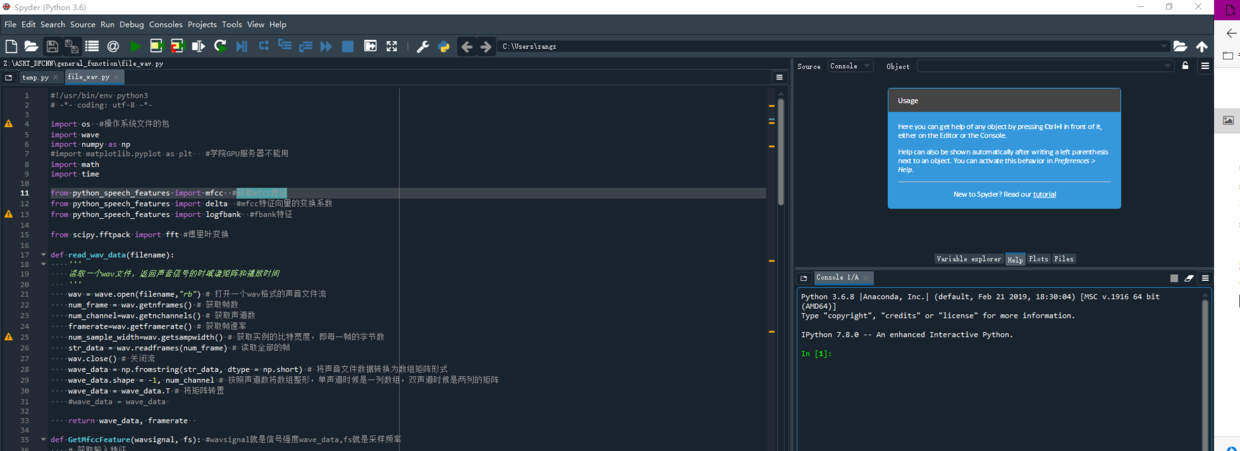Screen dimensions: 1240x451
Task: Run current cell toolbar icon
Action: [x=156, y=46]
